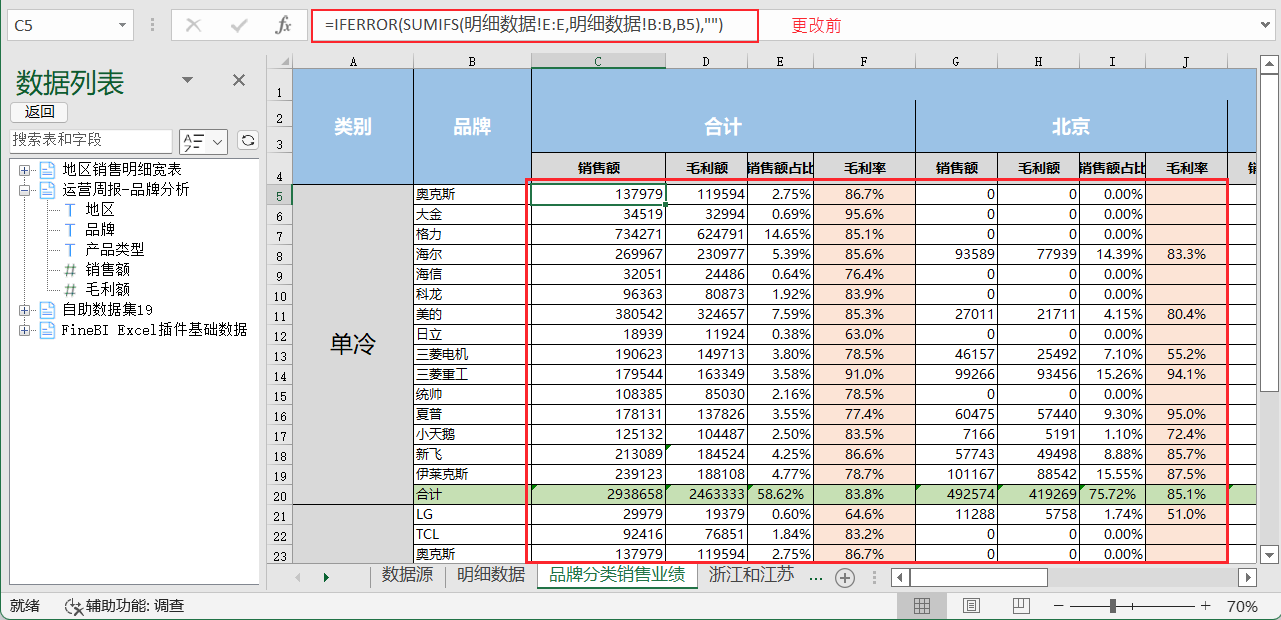
Task: Click the zoom in plus button
Action: coord(1205,606)
